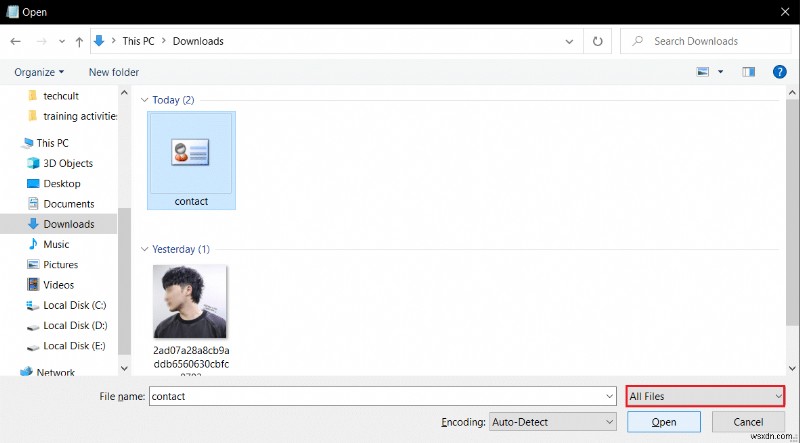Open the recent locations chevron

click(x=62, y=42)
